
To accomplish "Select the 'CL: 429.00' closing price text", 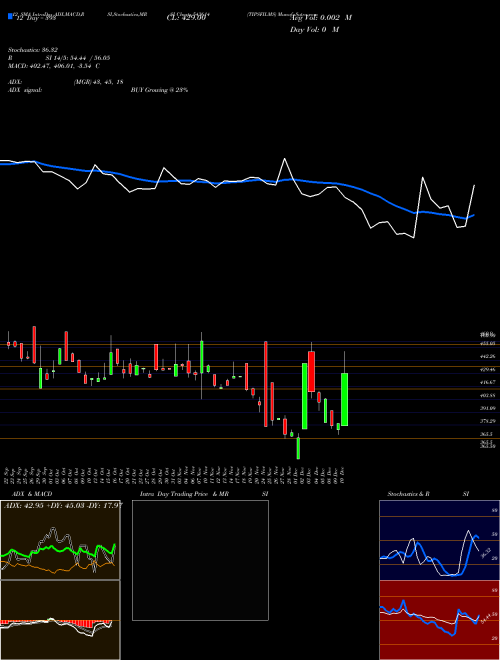I will [186, 18].
